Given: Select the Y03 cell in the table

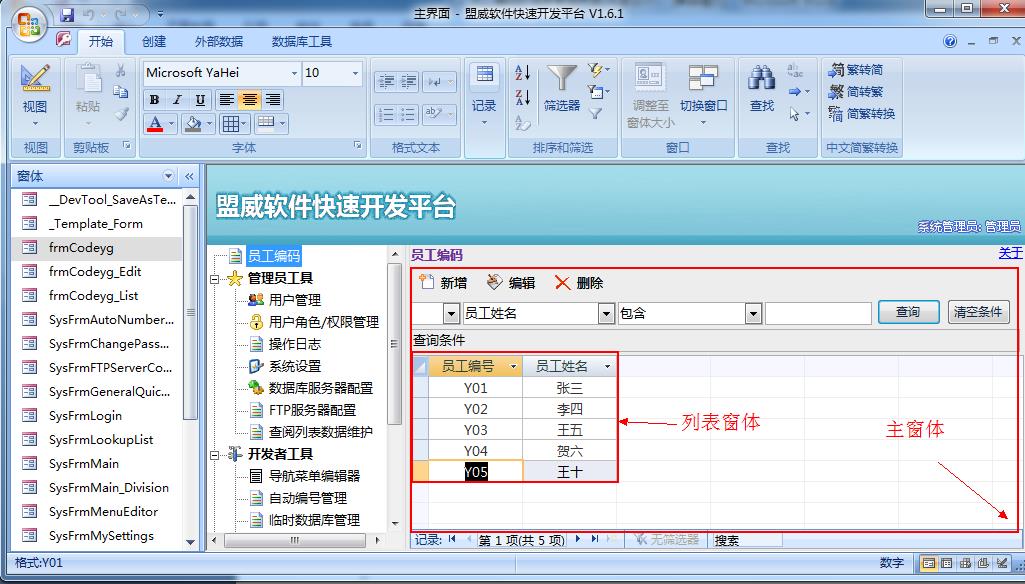Looking at the screenshot, I should click(x=476, y=430).
